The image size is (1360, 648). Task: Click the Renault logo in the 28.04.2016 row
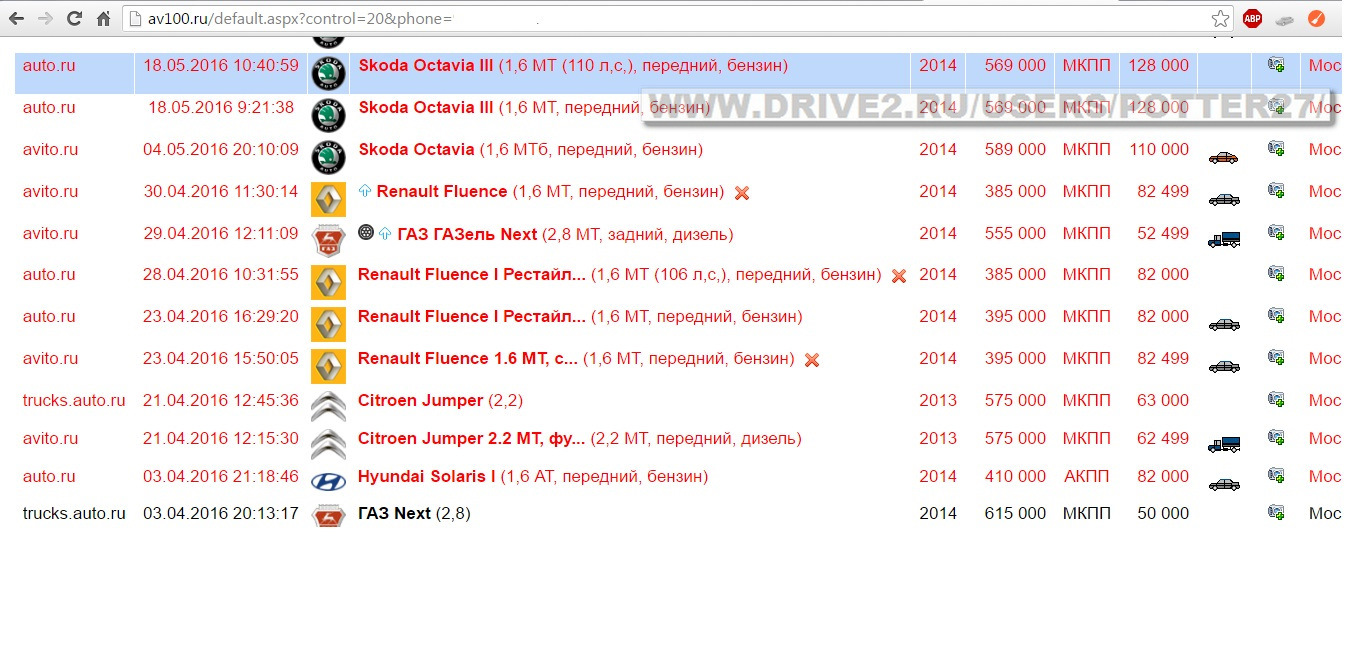click(x=329, y=282)
